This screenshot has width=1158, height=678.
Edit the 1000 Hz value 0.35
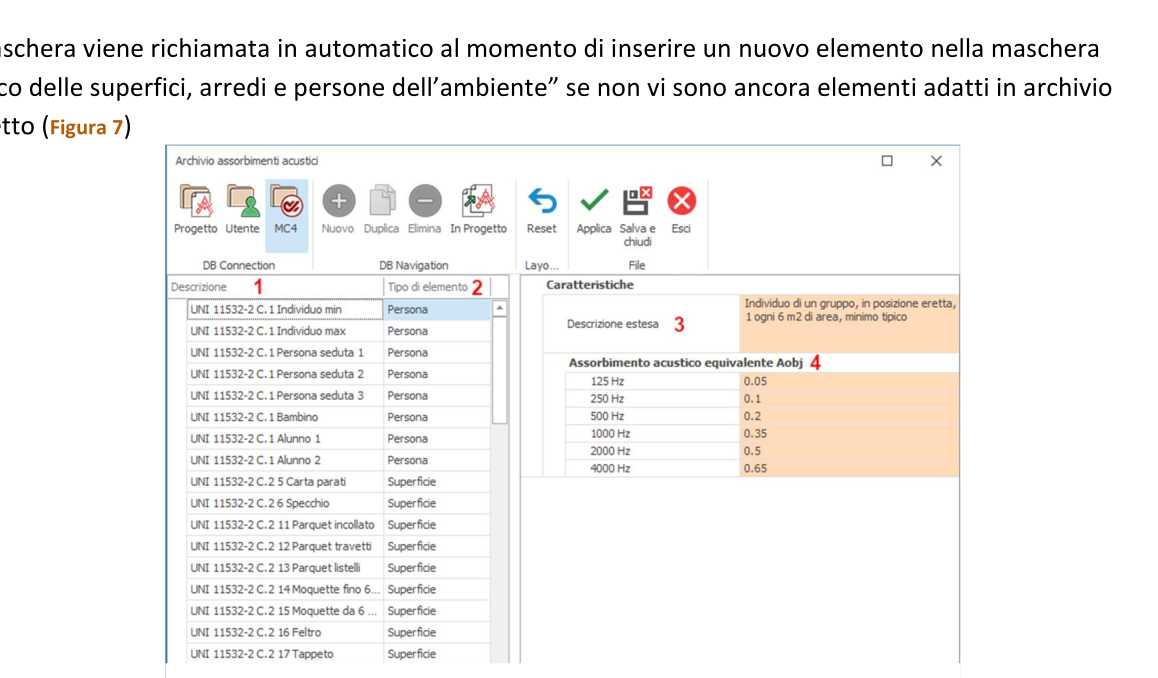point(849,434)
